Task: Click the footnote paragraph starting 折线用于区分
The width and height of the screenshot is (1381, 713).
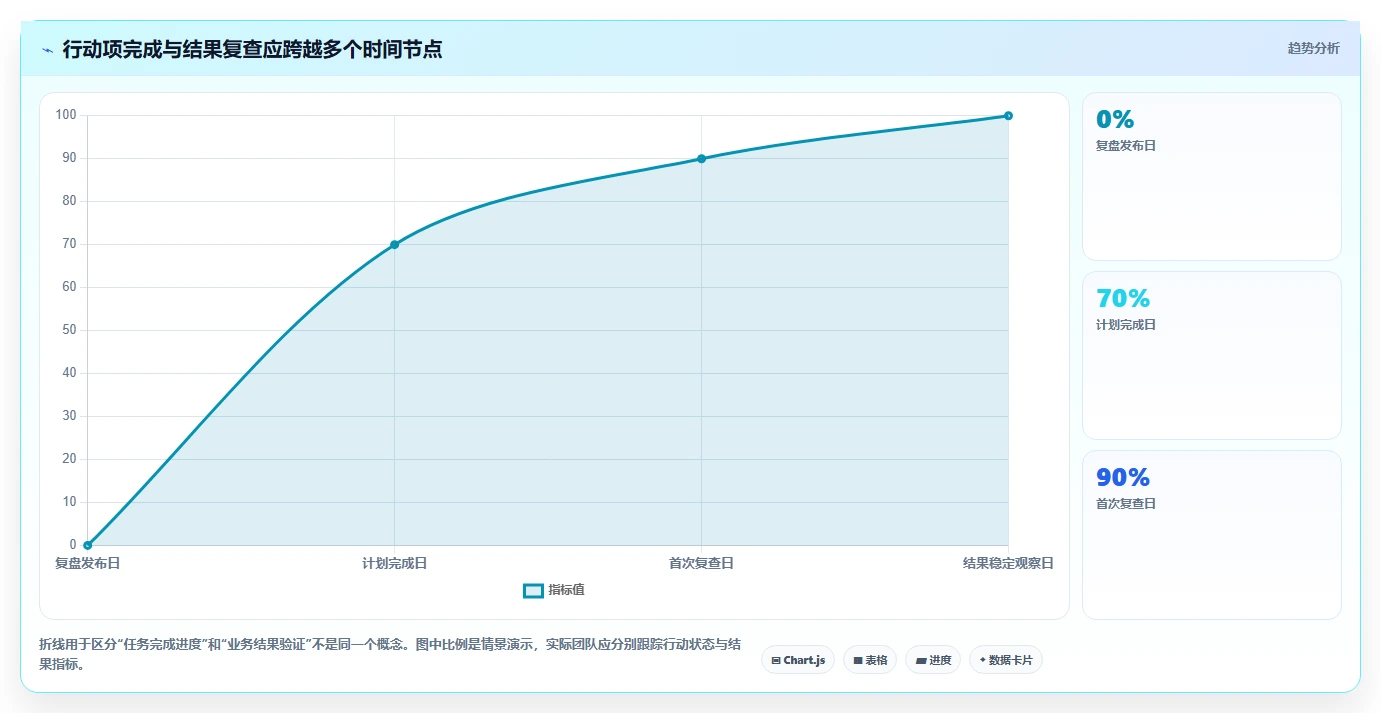Action: [391, 655]
